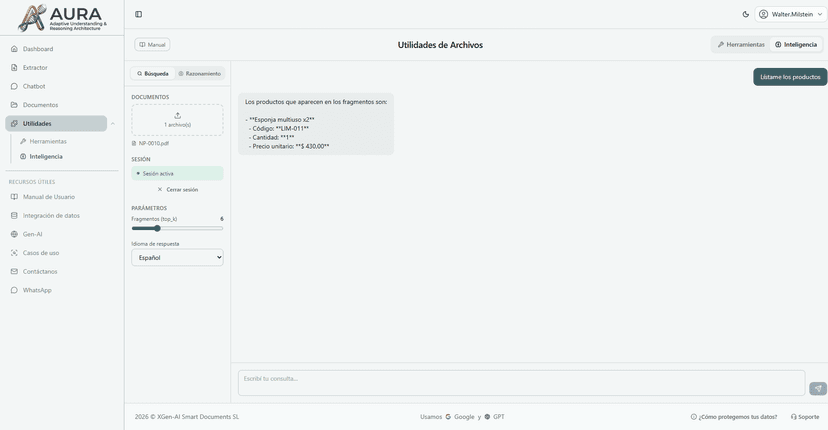Viewport: 828px width, 430px height.
Task: Select the Herramientas view toggle
Action: 741,45
